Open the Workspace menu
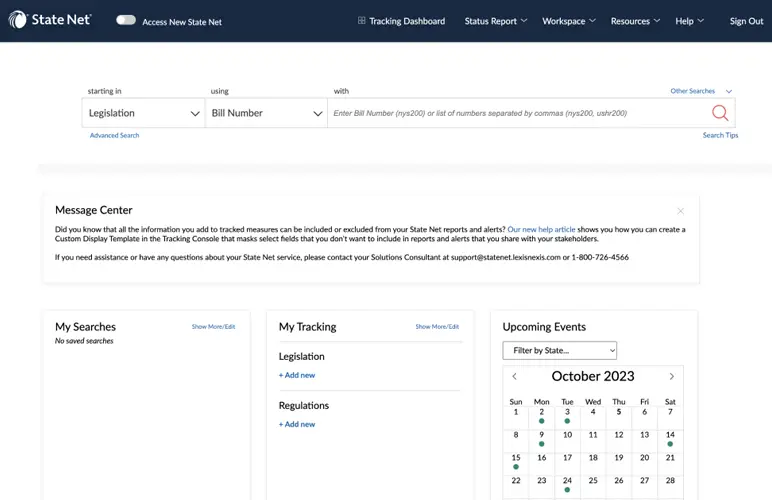The width and height of the screenshot is (772, 500). pos(568,21)
